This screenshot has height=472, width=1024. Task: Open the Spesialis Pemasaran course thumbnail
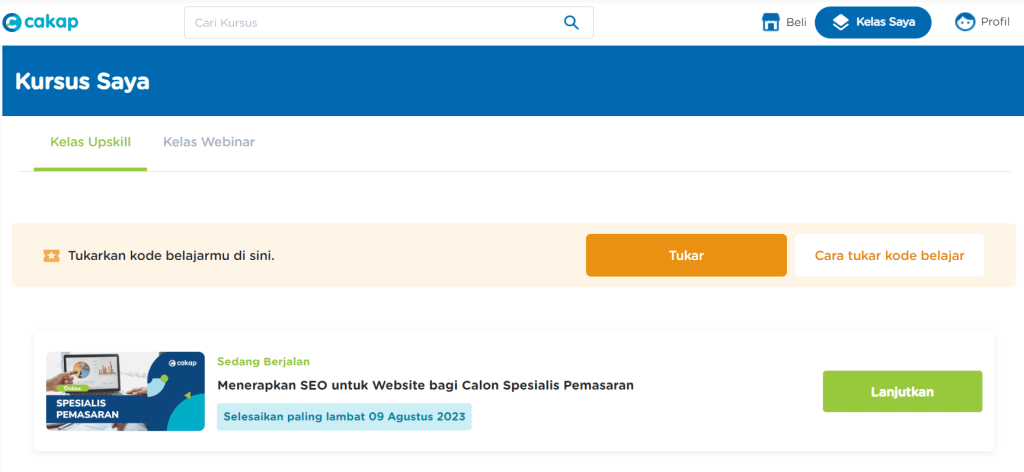point(125,391)
